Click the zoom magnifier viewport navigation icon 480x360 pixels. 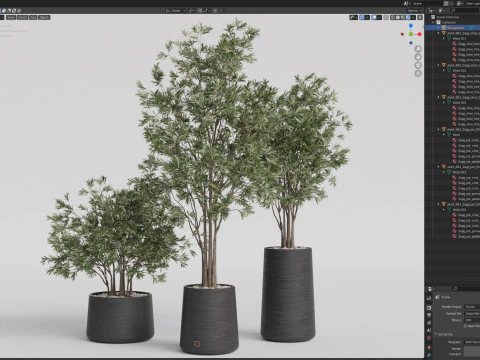pos(418,49)
